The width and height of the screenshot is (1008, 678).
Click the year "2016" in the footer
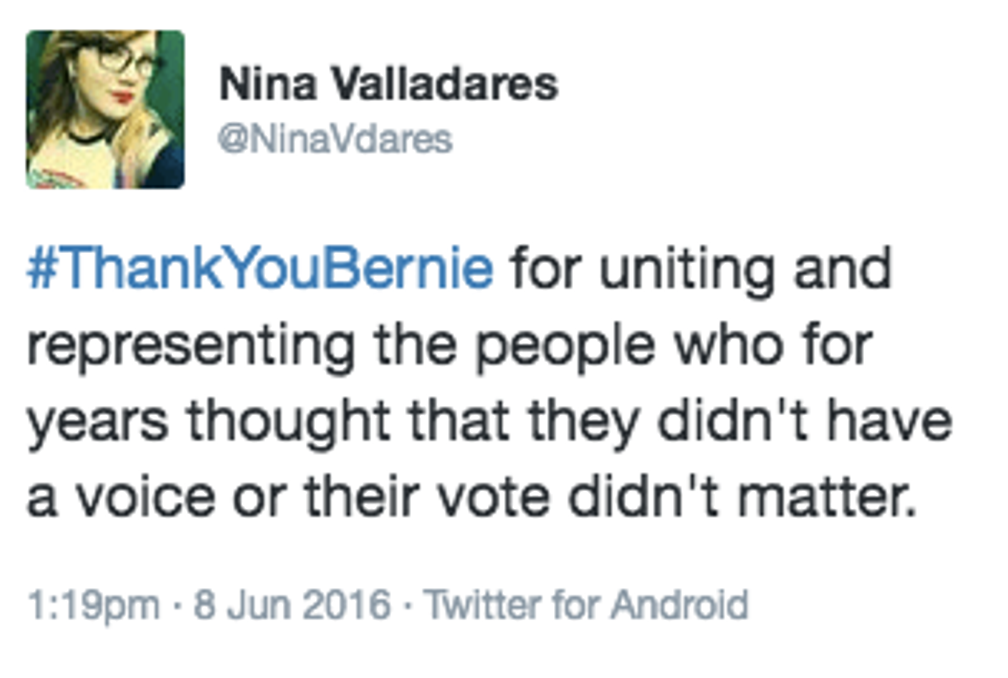[346, 605]
